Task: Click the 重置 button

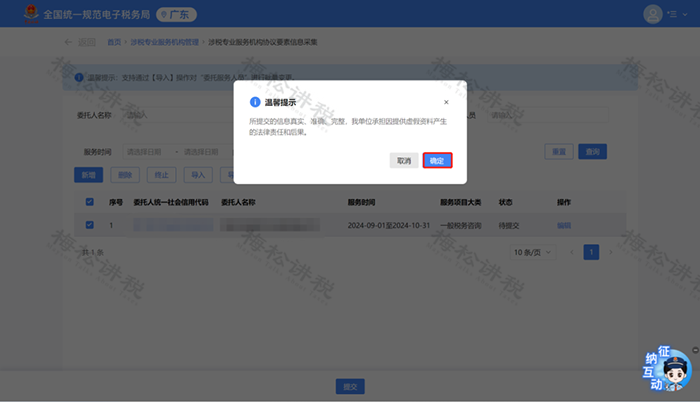Action: coord(559,151)
